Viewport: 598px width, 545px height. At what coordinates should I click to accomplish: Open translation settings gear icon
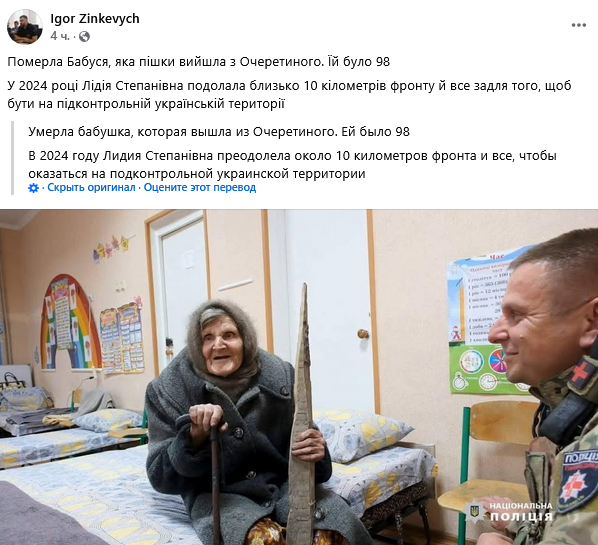pyautogui.click(x=34, y=188)
